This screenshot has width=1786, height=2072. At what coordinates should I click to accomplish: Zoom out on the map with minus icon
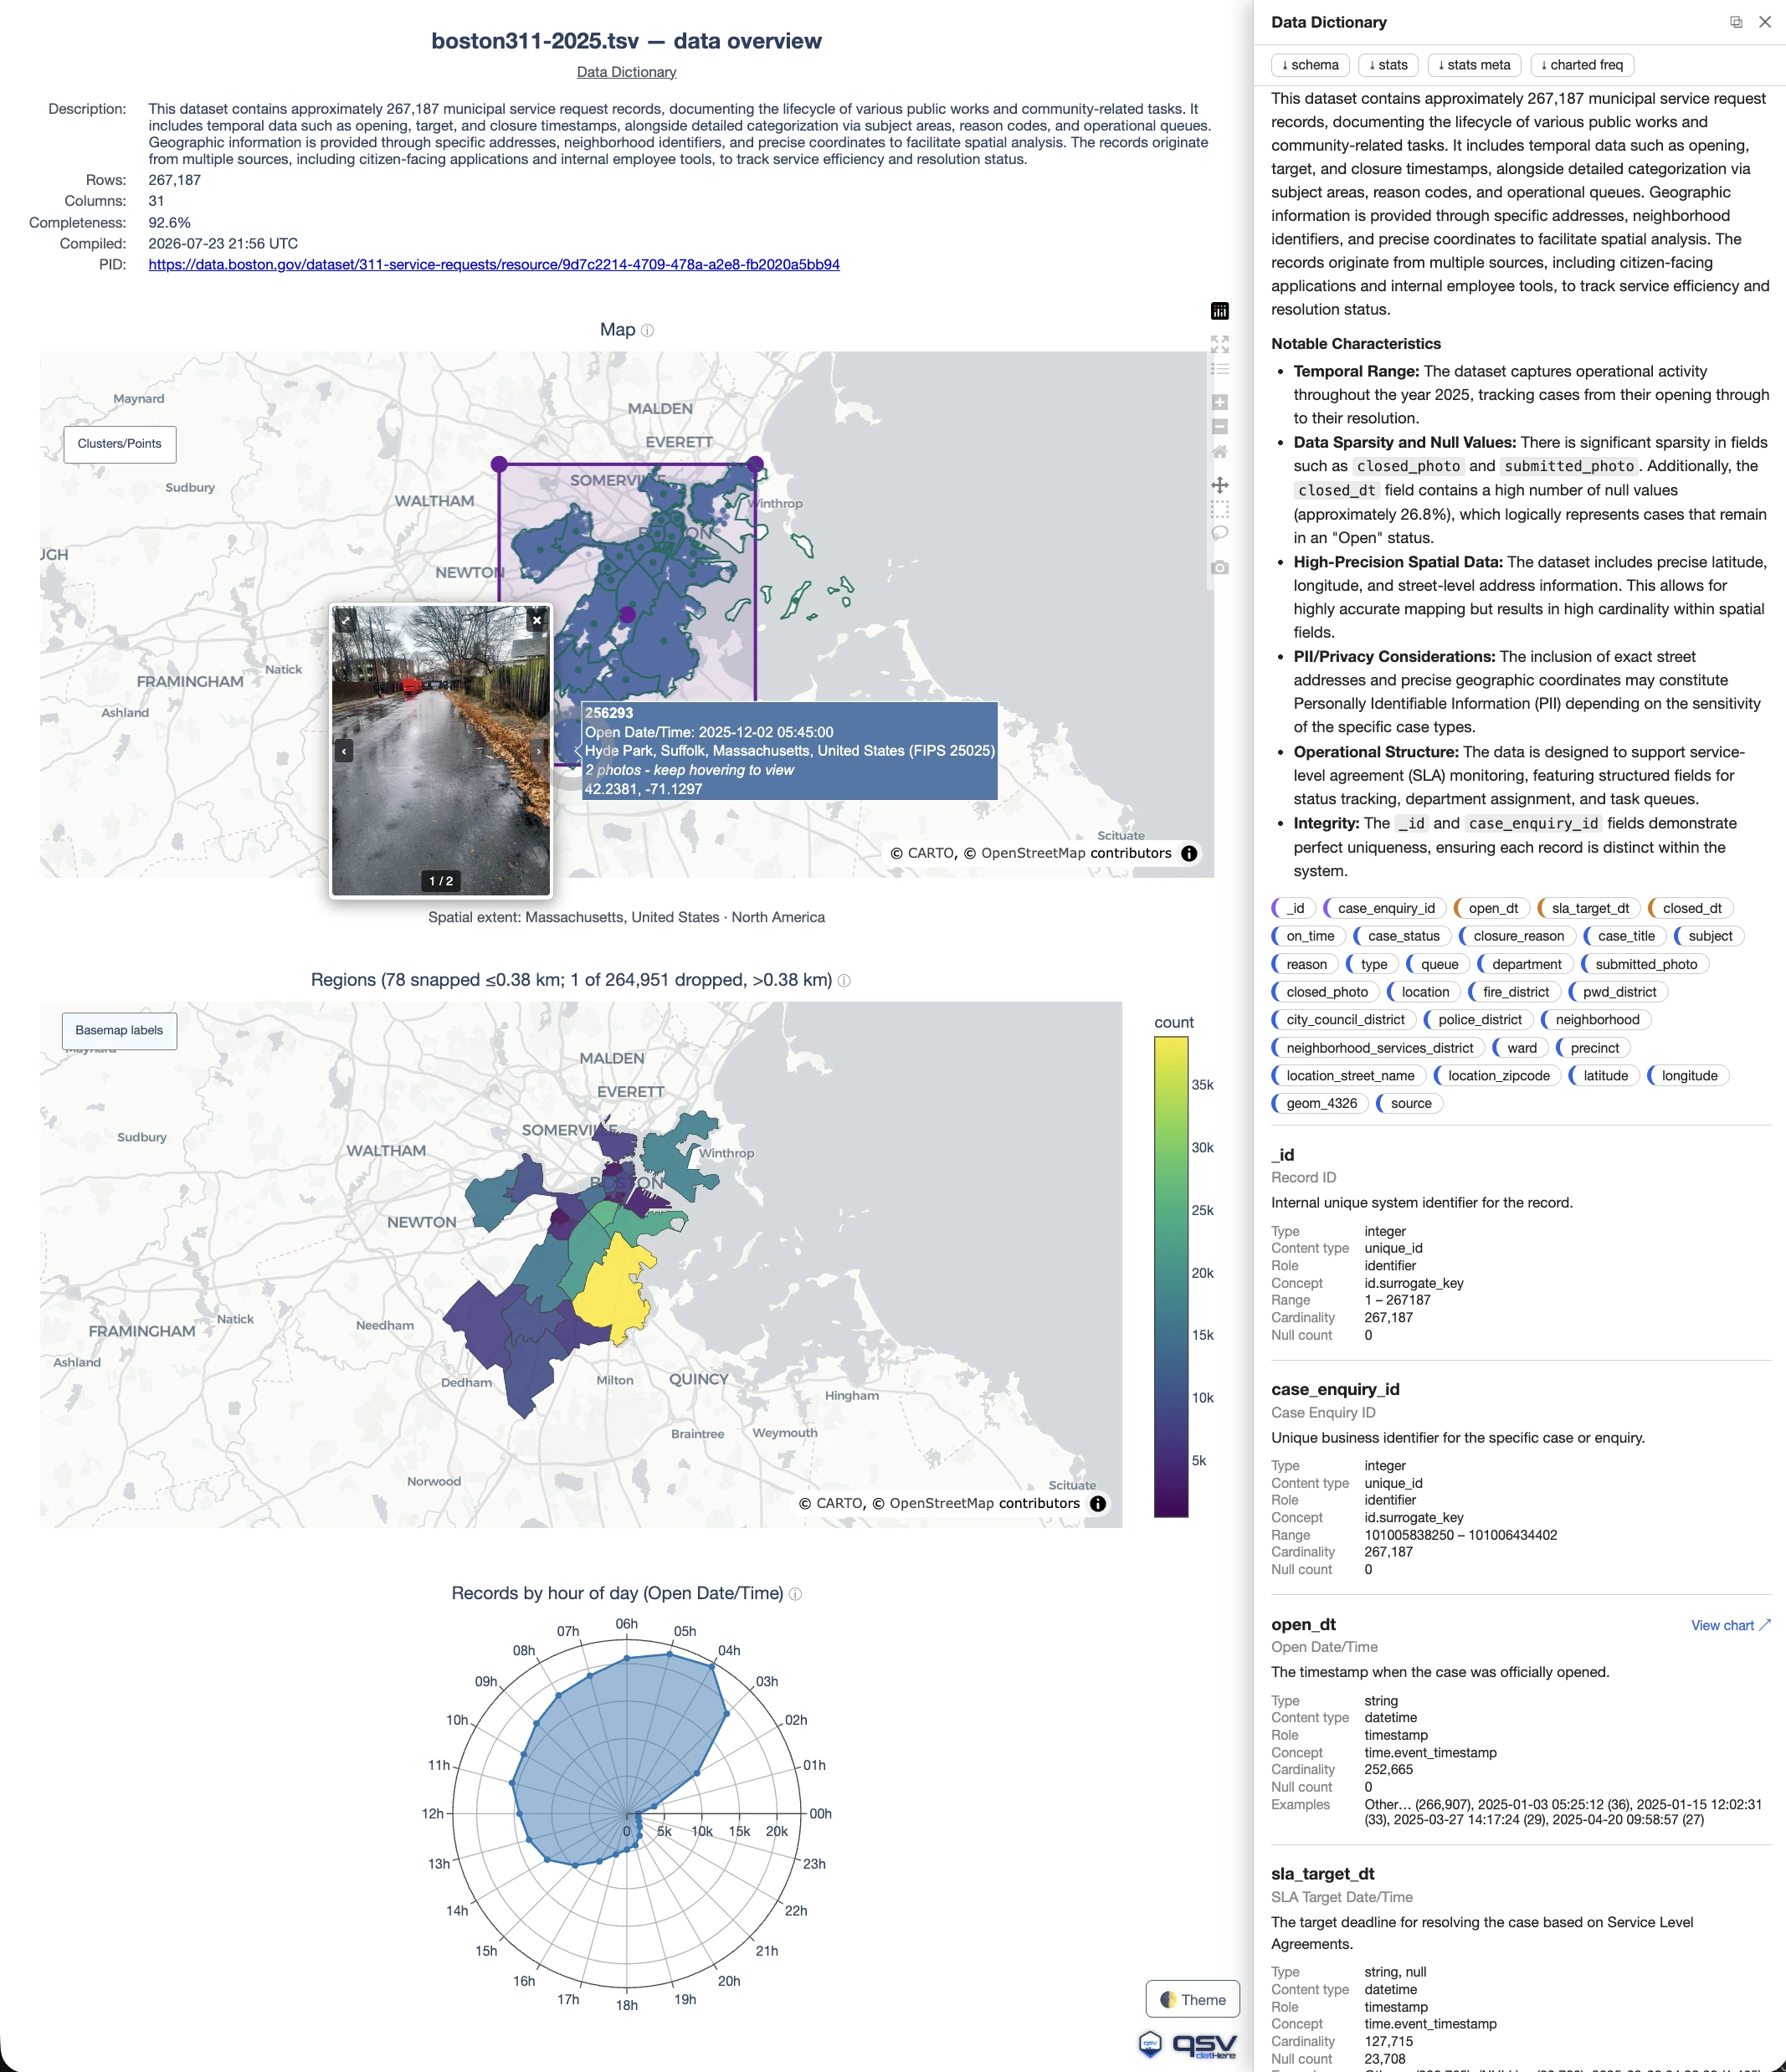[1219, 427]
